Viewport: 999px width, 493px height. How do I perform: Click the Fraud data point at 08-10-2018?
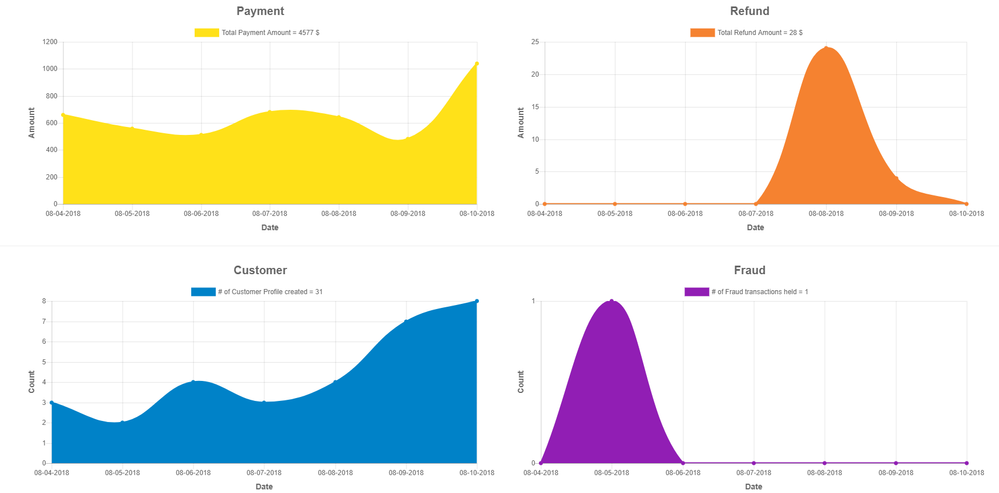click(967, 463)
